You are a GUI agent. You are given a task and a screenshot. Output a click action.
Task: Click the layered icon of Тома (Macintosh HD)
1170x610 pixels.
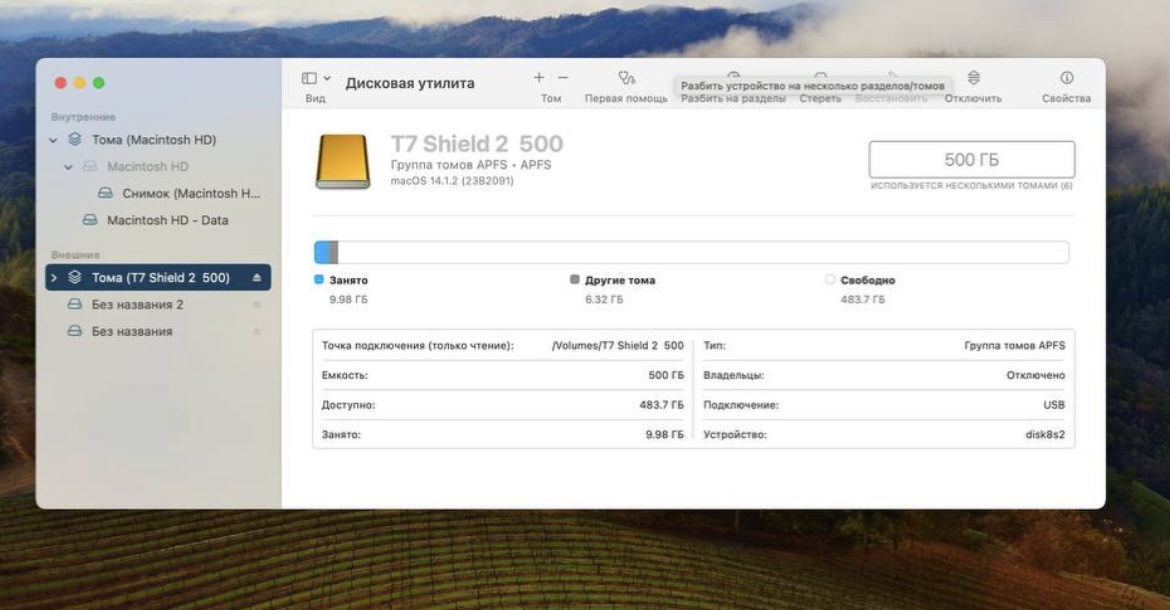click(75, 139)
